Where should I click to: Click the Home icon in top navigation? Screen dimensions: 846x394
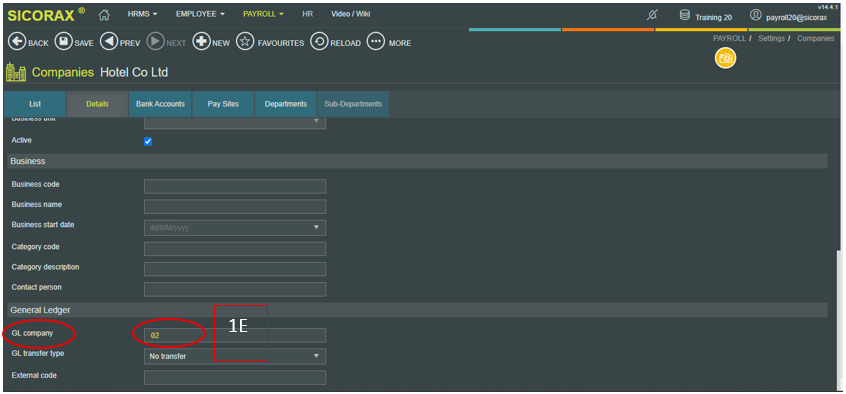104,15
